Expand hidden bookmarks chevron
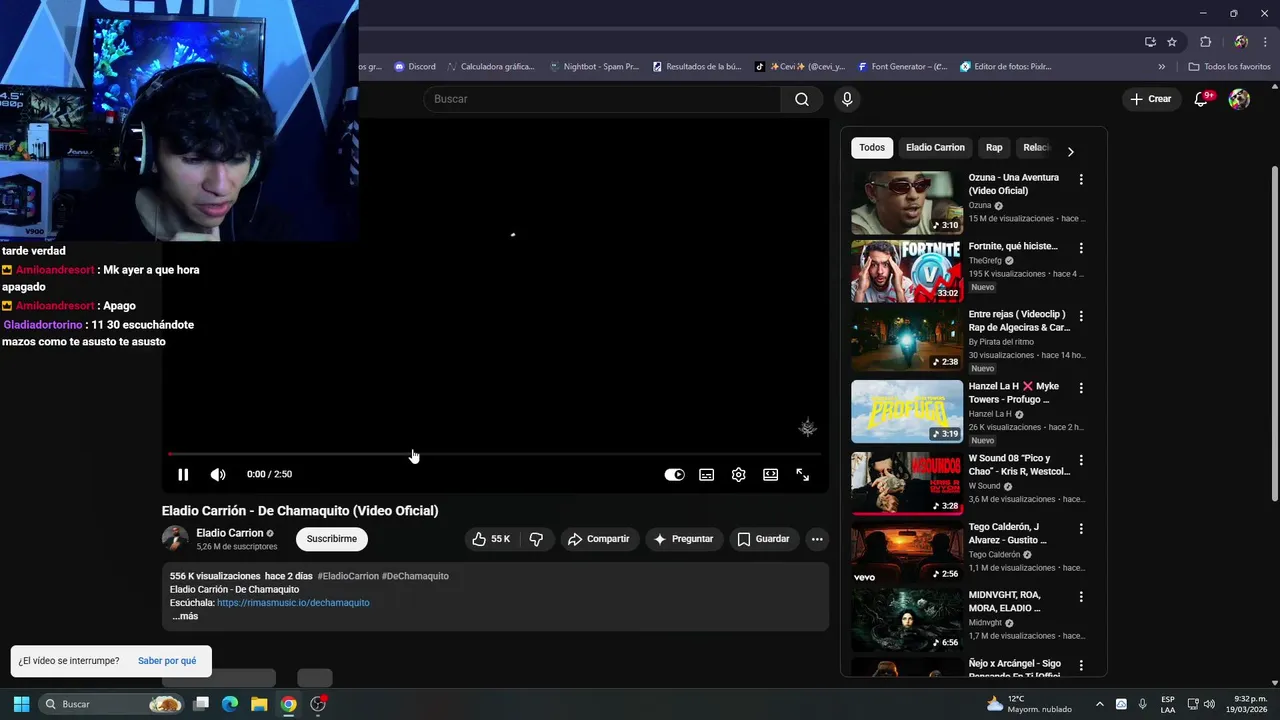The height and width of the screenshot is (720, 1280). (x=1162, y=67)
